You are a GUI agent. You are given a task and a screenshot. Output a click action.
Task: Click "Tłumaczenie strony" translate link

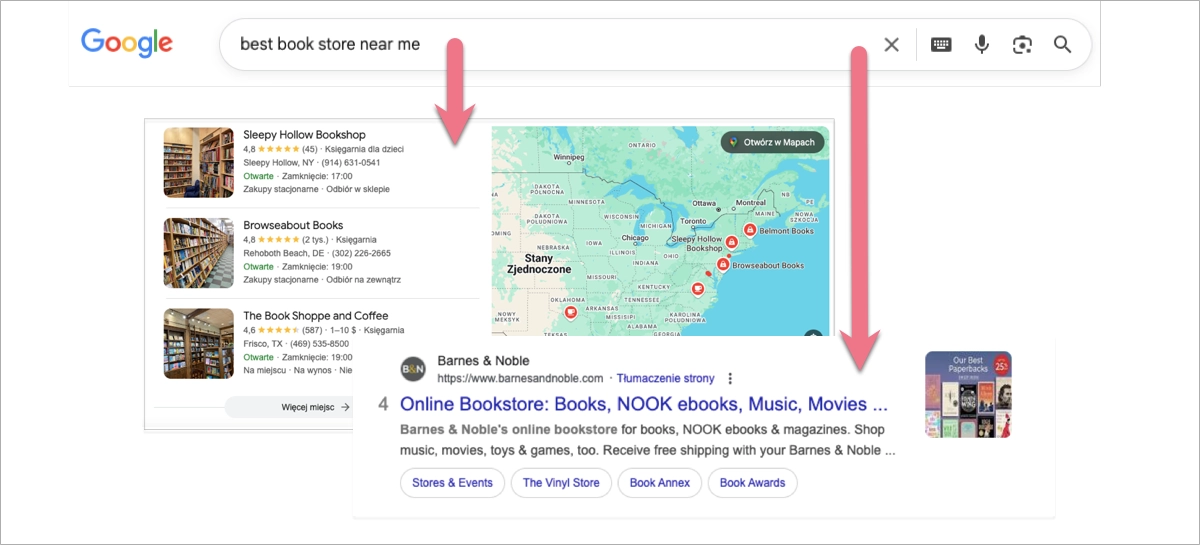pyautogui.click(x=666, y=379)
